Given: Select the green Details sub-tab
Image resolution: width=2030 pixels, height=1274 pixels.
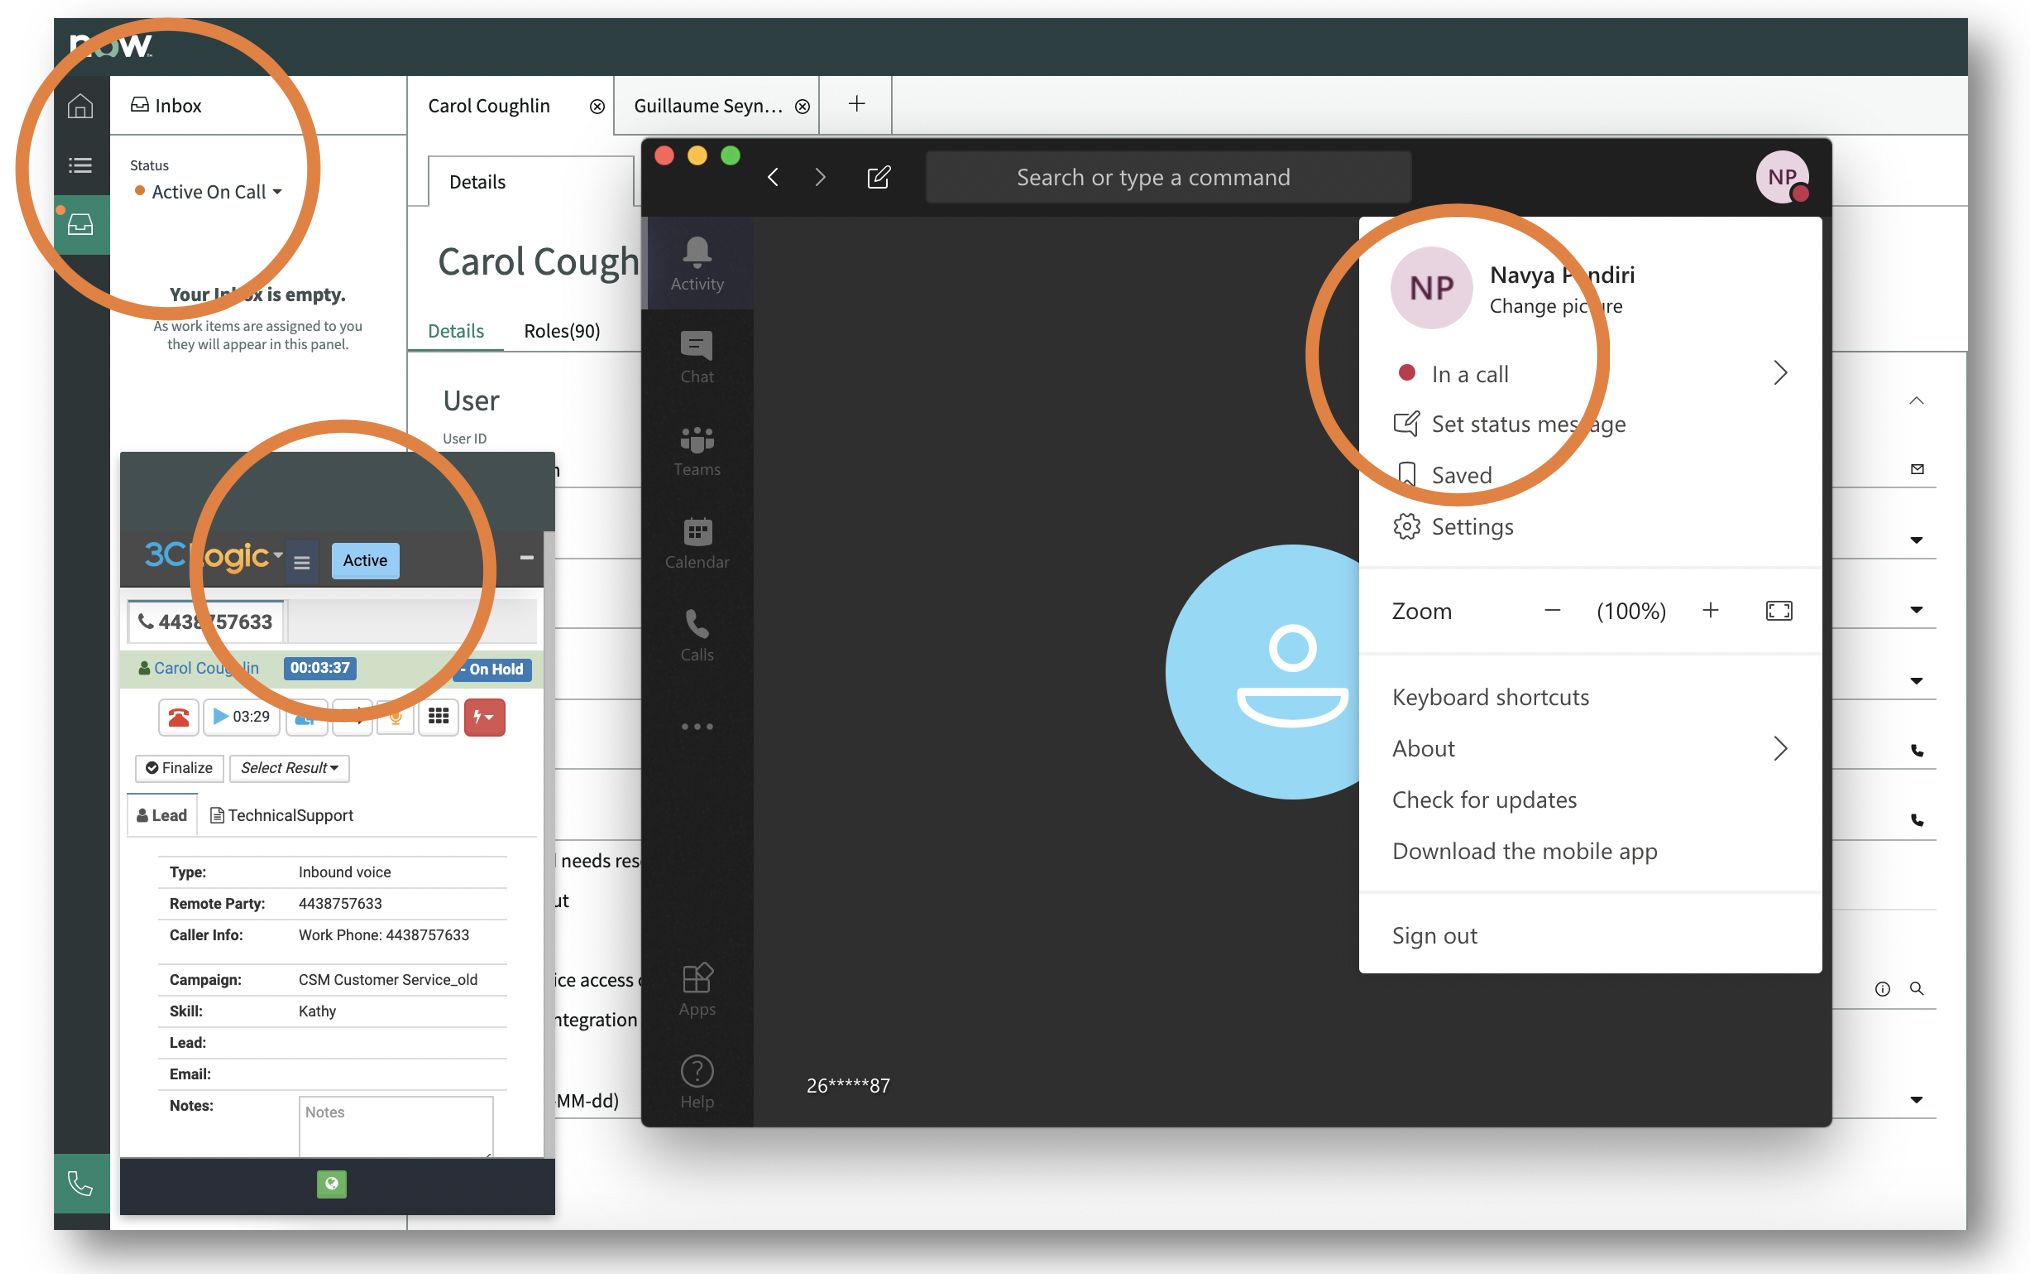Looking at the screenshot, I should pyautogui.click(x=456, y=331).
